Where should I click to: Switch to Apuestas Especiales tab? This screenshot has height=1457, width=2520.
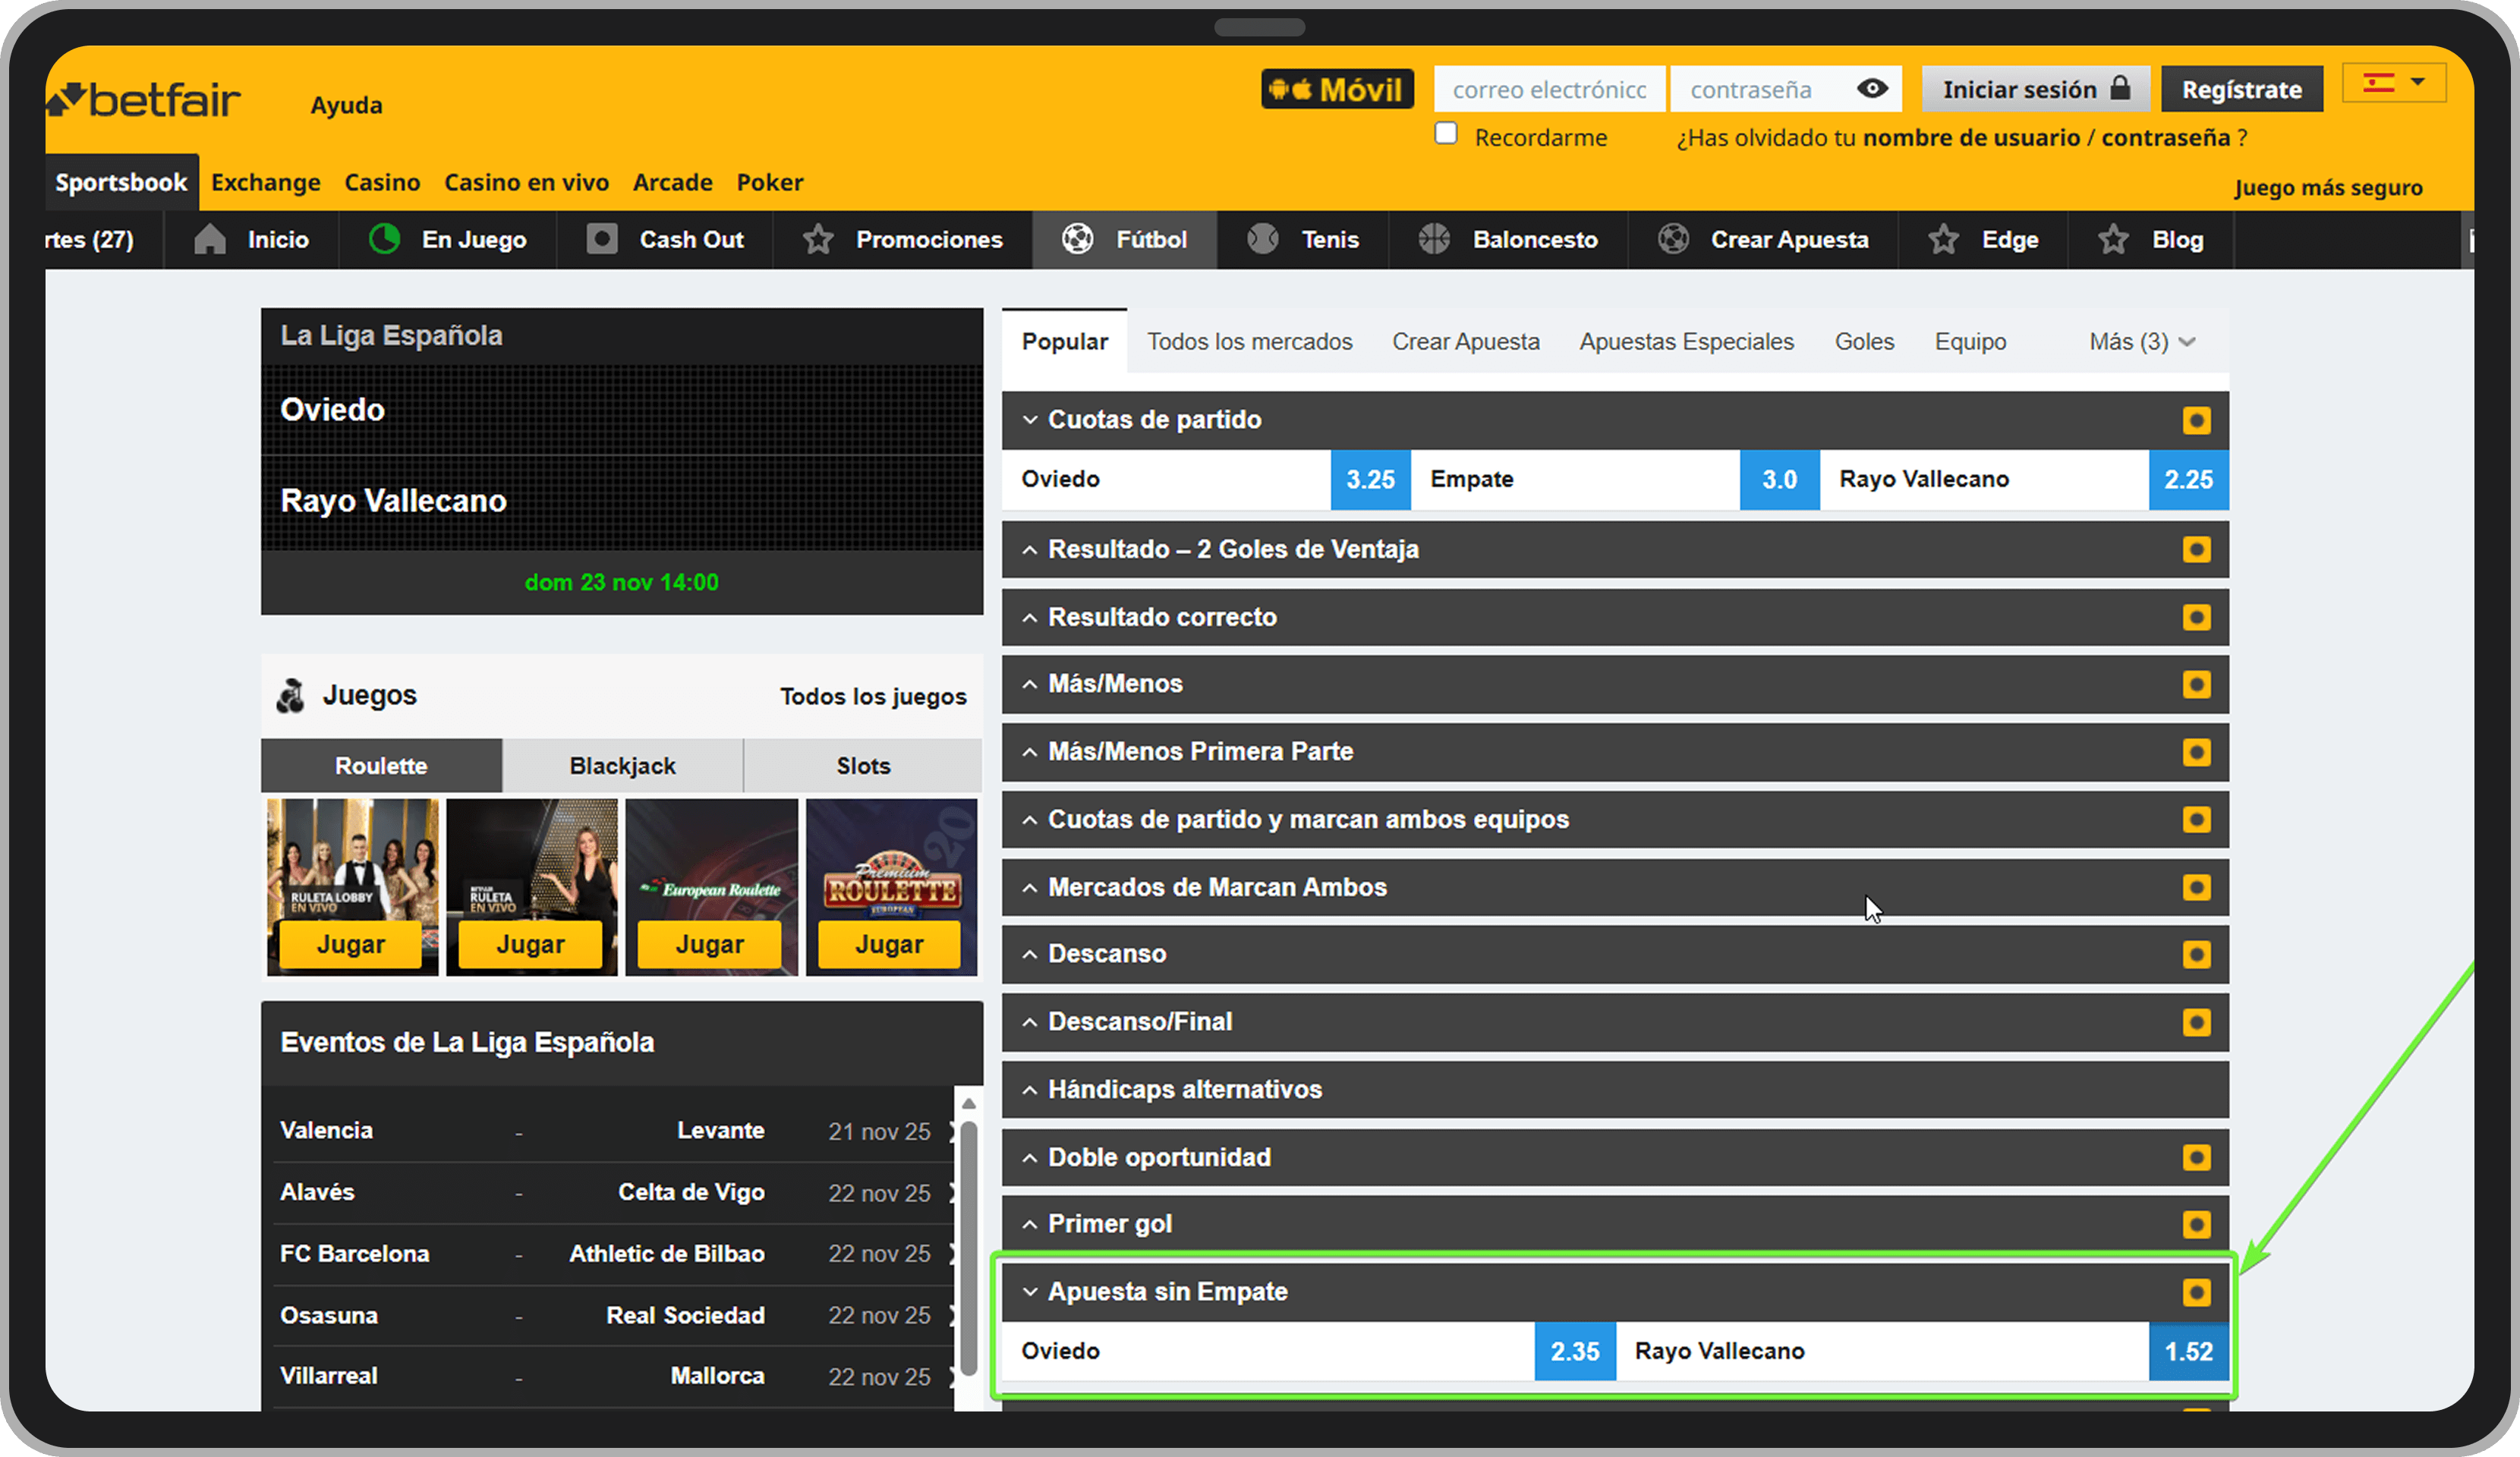click(x=1687, y=342)
